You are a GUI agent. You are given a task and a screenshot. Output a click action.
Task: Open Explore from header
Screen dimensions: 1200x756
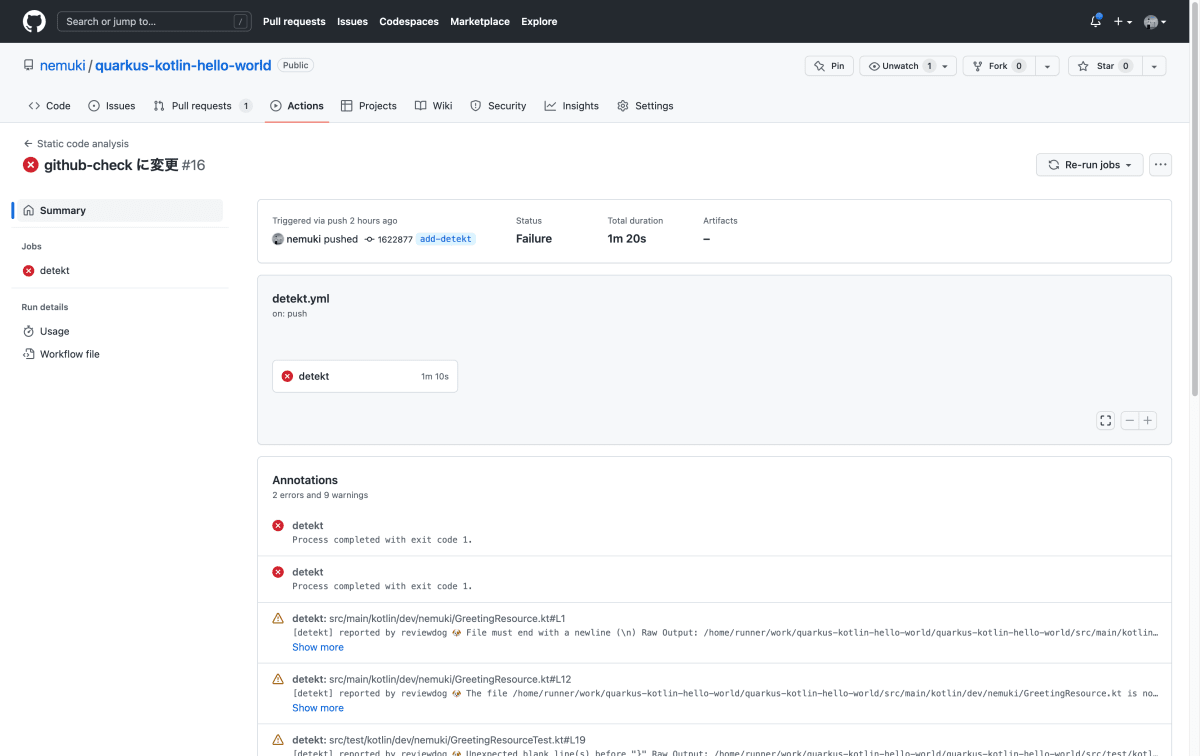point(539,21)
